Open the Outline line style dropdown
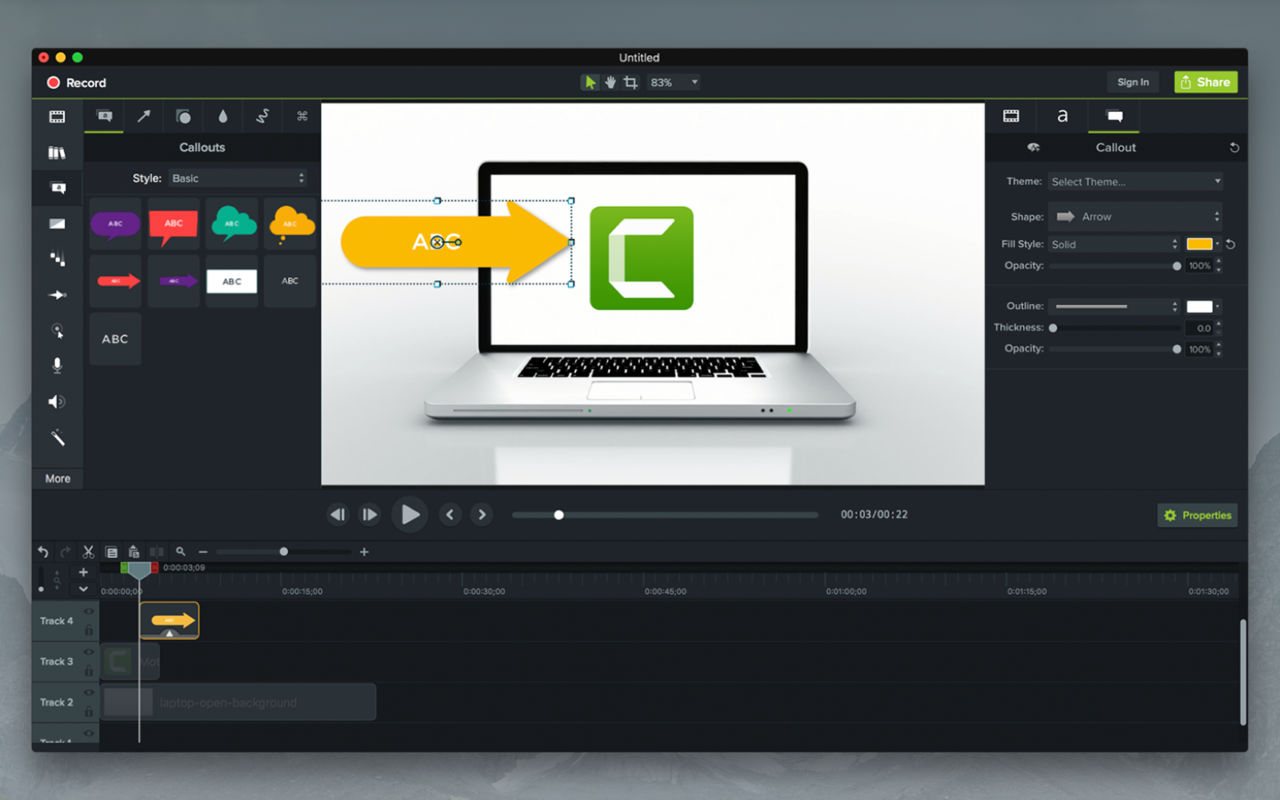The image size is (1280, 800). [1114, 306]
